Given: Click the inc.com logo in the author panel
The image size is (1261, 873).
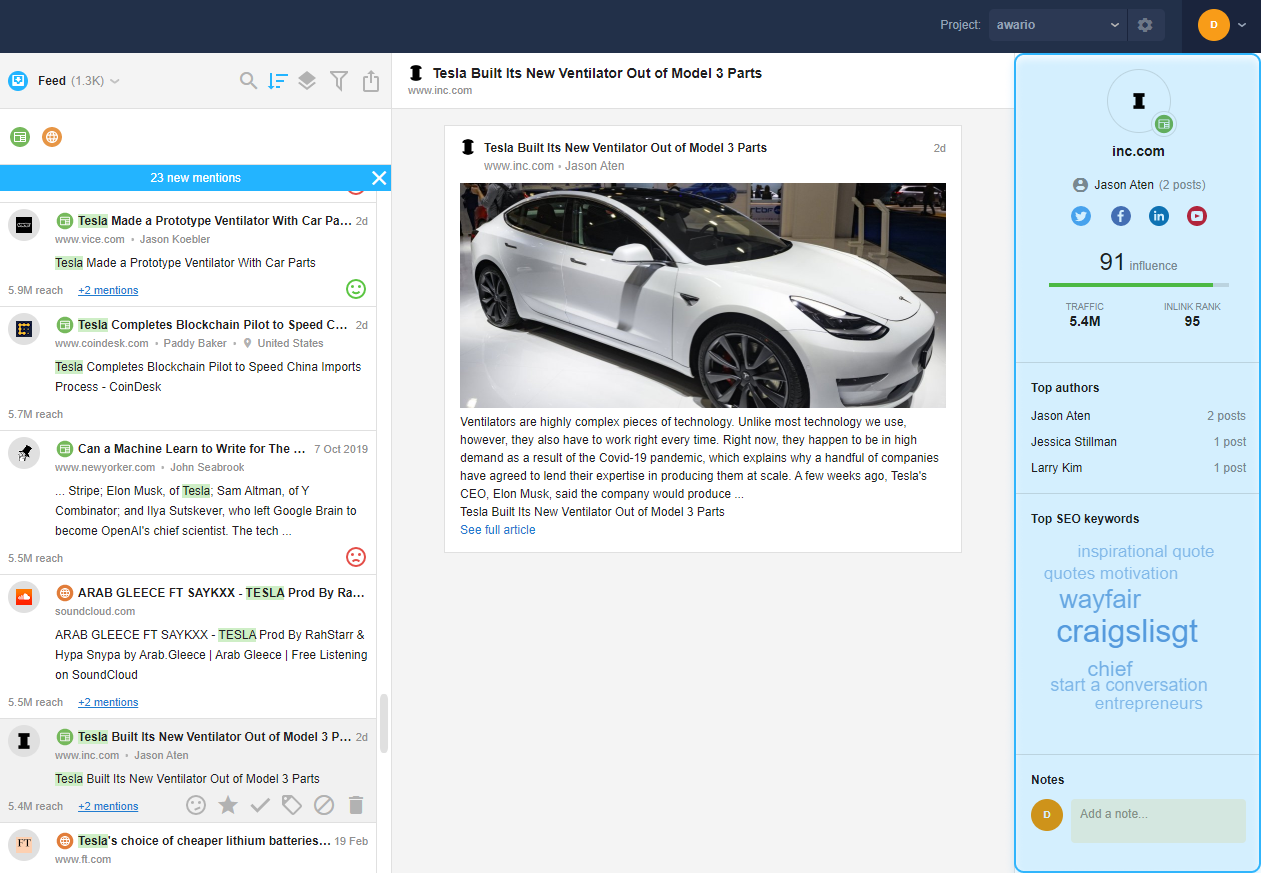Looking at the screenshot, I should (1138, 100).
